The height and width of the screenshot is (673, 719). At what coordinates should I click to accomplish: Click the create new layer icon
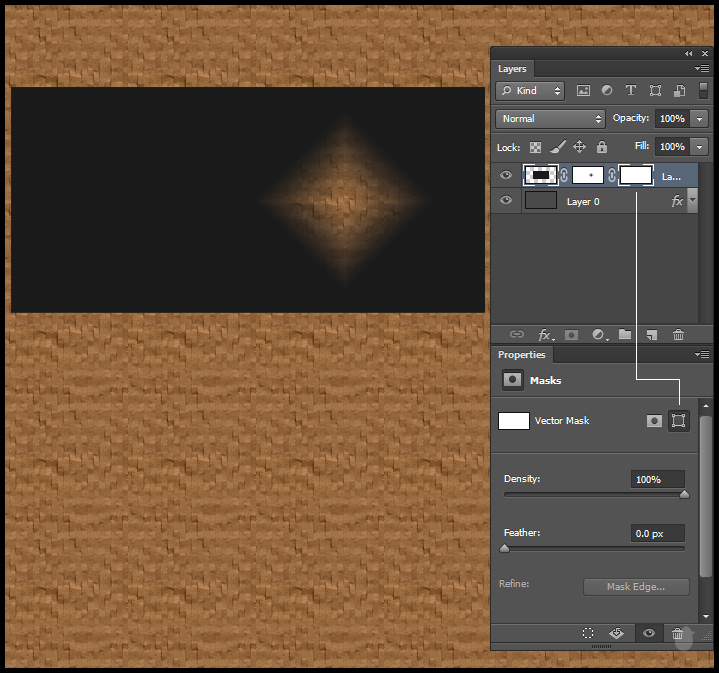coord(651,335)
